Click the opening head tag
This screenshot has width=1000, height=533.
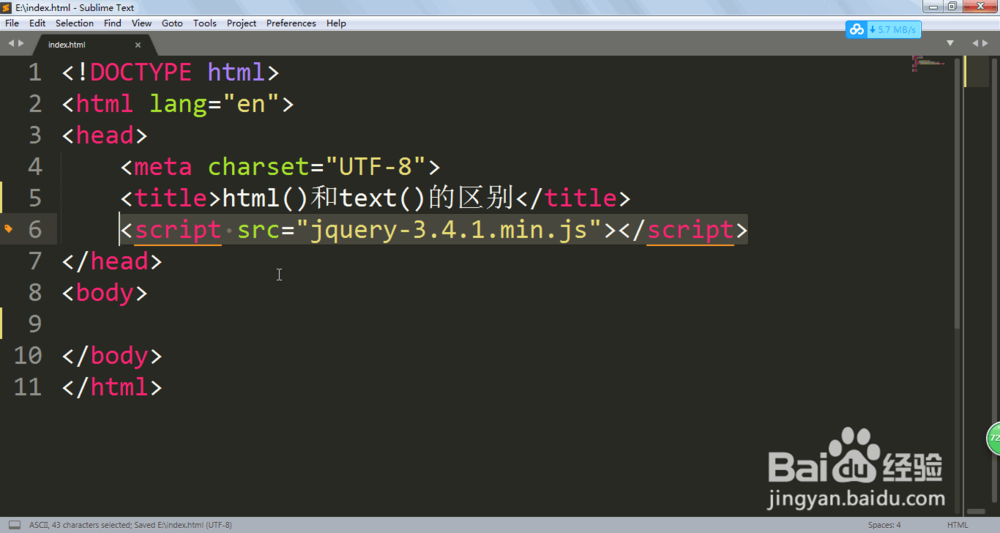point(105,135)
